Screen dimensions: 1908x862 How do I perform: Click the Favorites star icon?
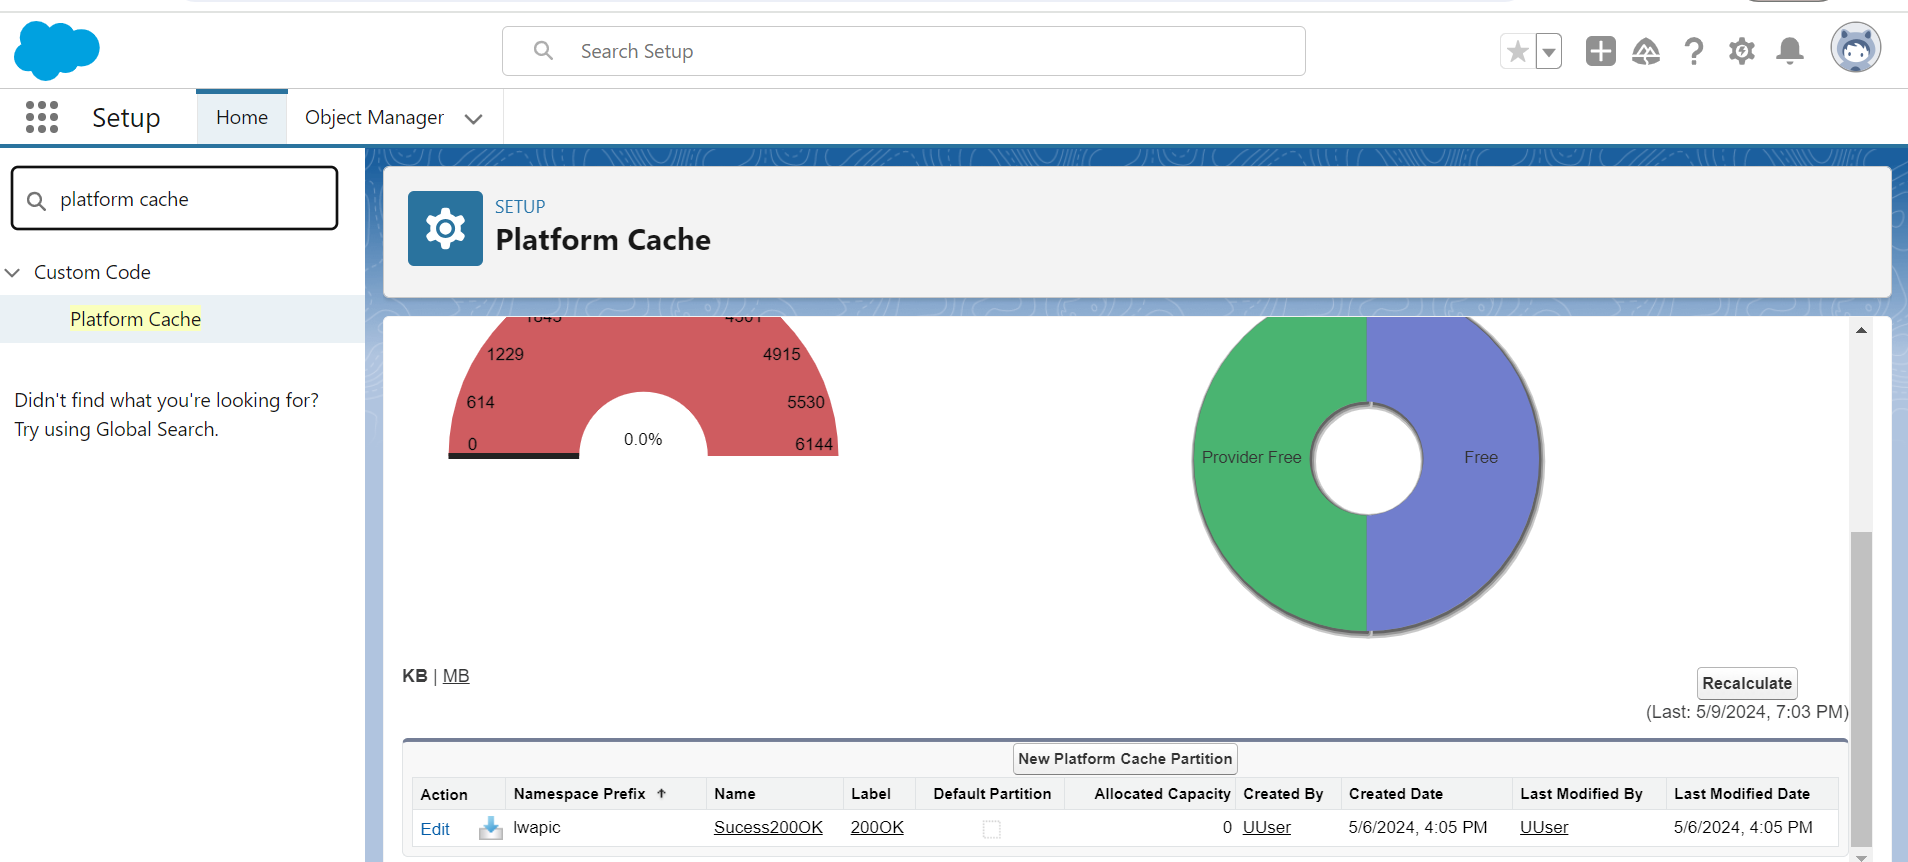1517,51
